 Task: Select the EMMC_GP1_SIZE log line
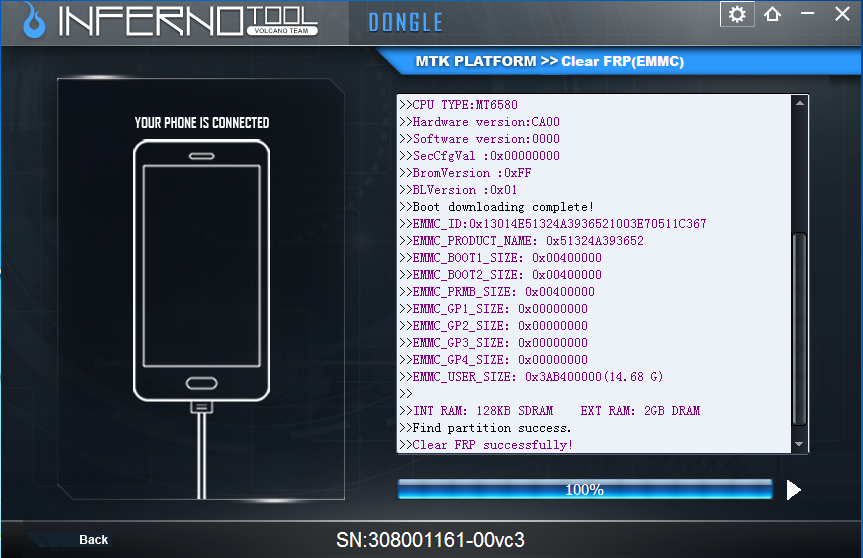pyautogui.click(x=493, y=309)
